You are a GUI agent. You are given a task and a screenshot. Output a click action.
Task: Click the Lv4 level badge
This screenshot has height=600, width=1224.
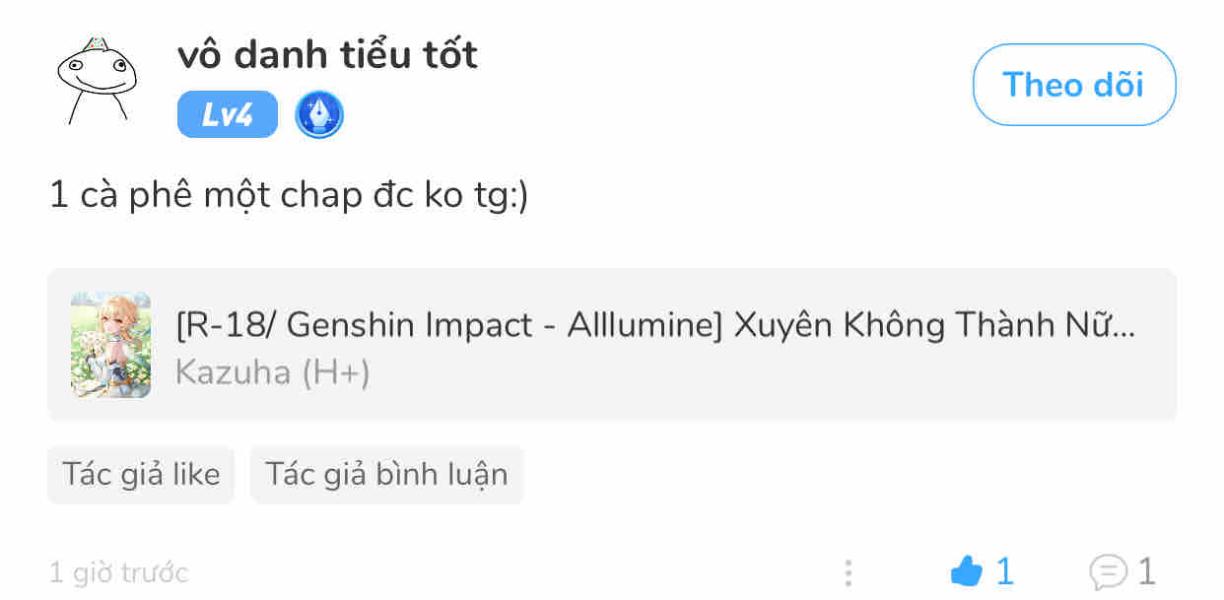tap(227, 115)
